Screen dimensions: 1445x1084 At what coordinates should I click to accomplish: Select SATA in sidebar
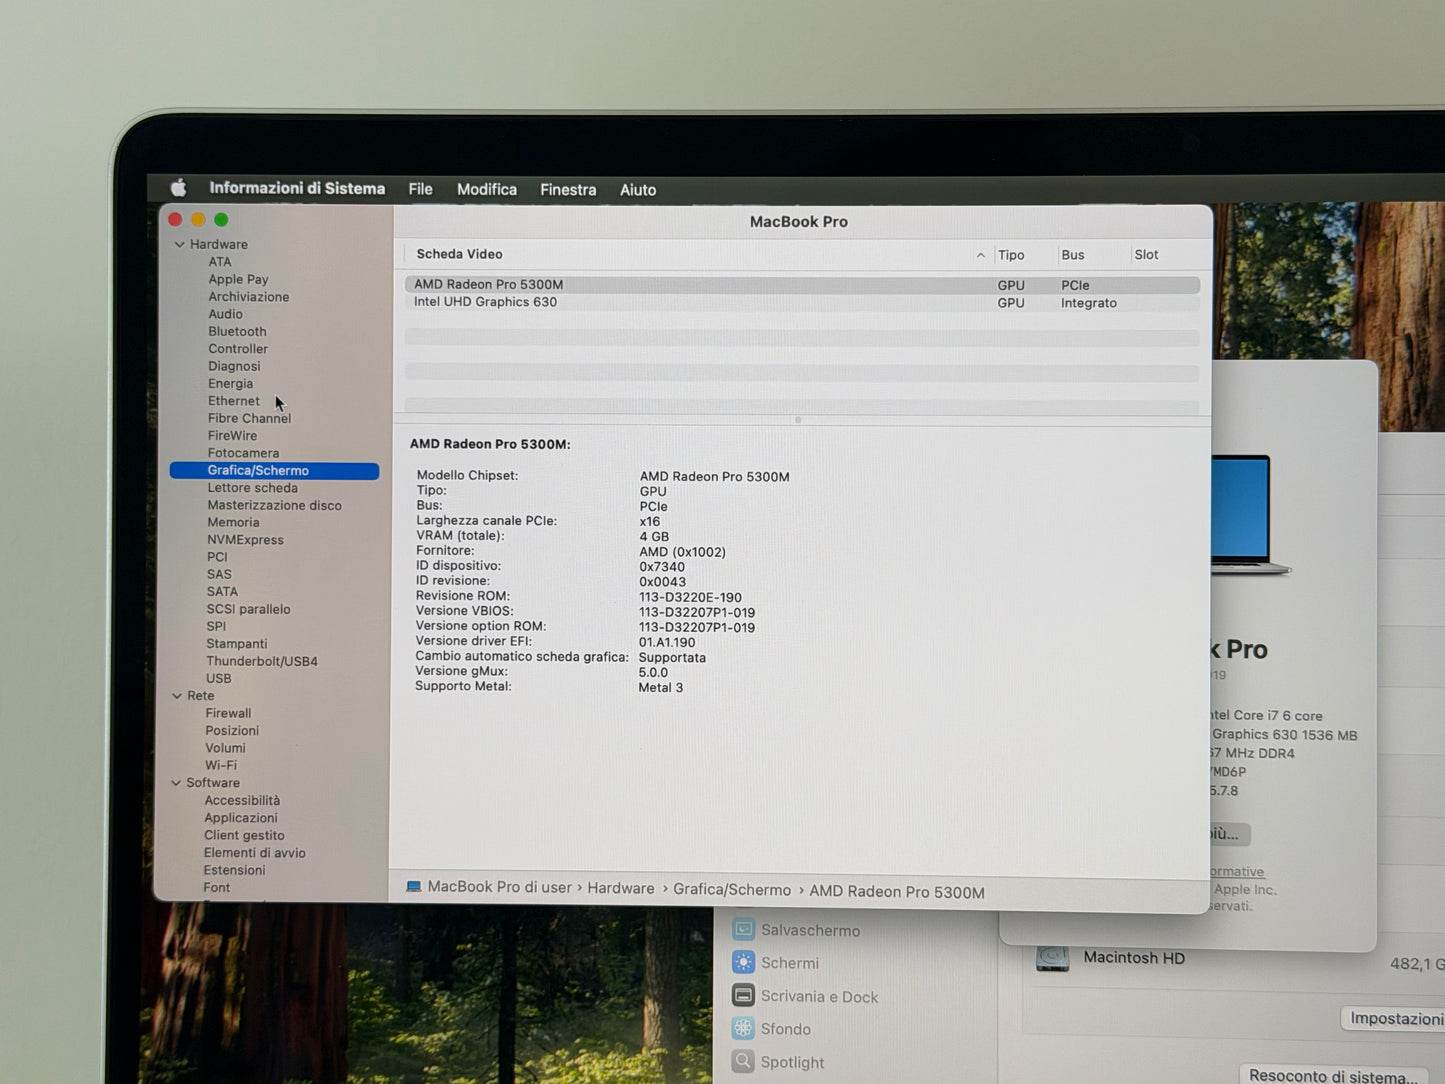coord(222,592)
